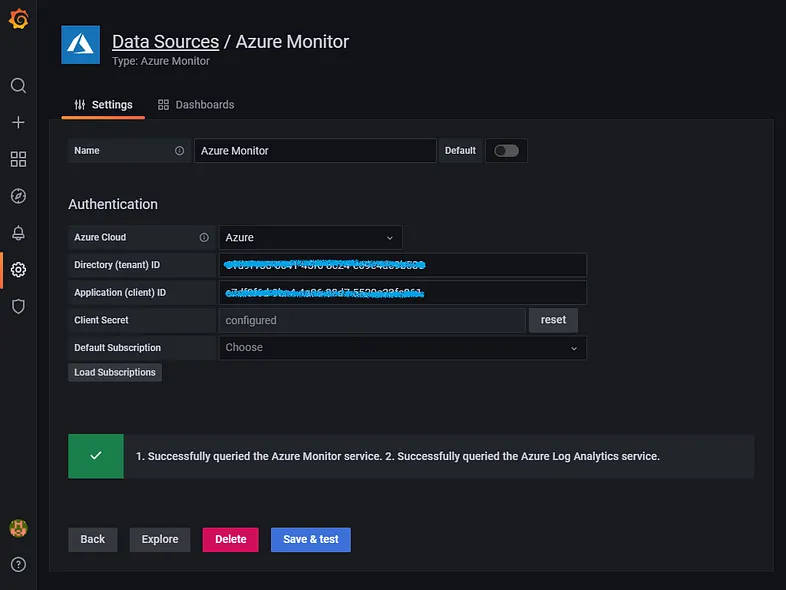Open the Grafana home logo
The height and width of the screenshot is (590, 786).
[x=19, y=19]
